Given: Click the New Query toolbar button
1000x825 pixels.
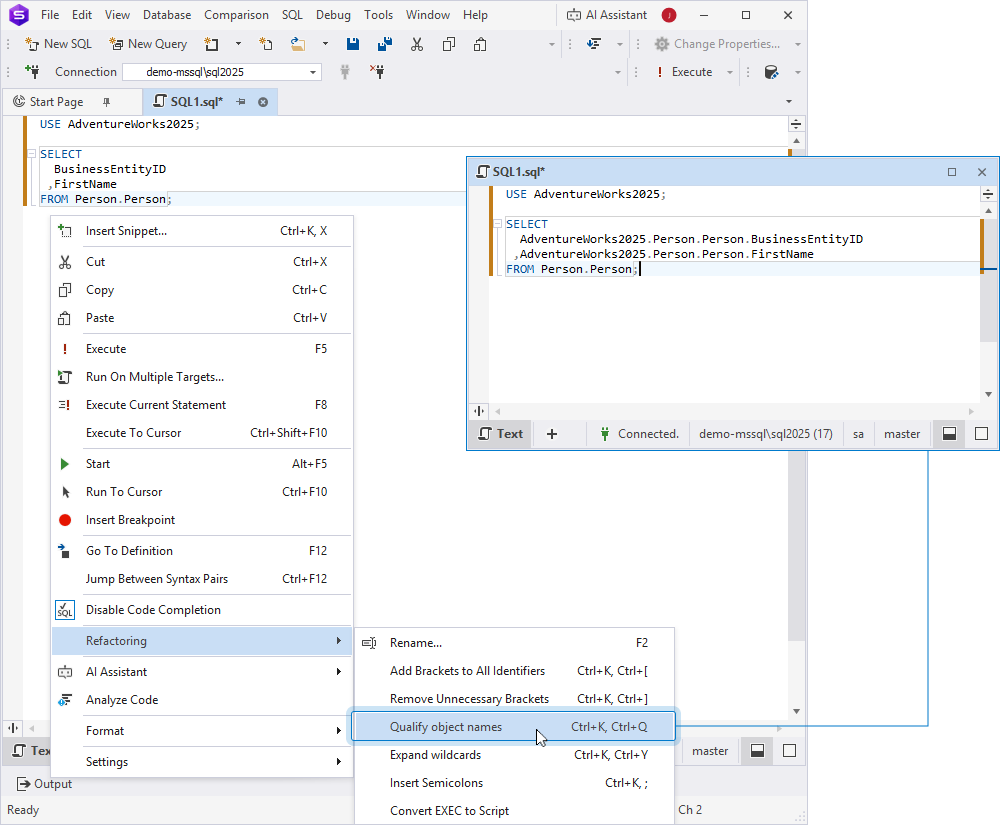Looking at the screenshot, I should 148,44.
